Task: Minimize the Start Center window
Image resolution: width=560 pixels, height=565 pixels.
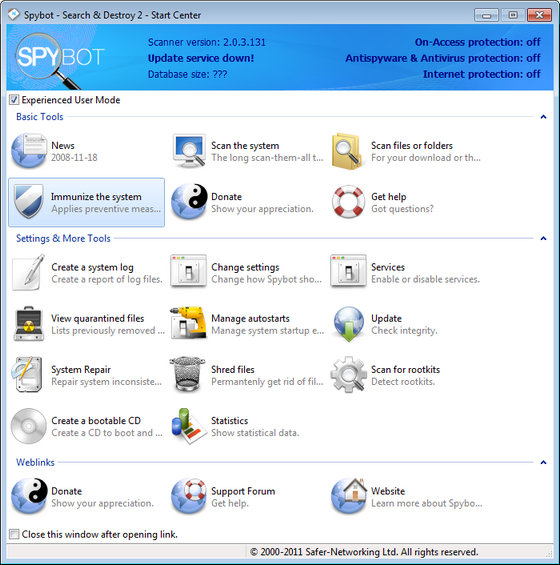Action: (486, 15)
